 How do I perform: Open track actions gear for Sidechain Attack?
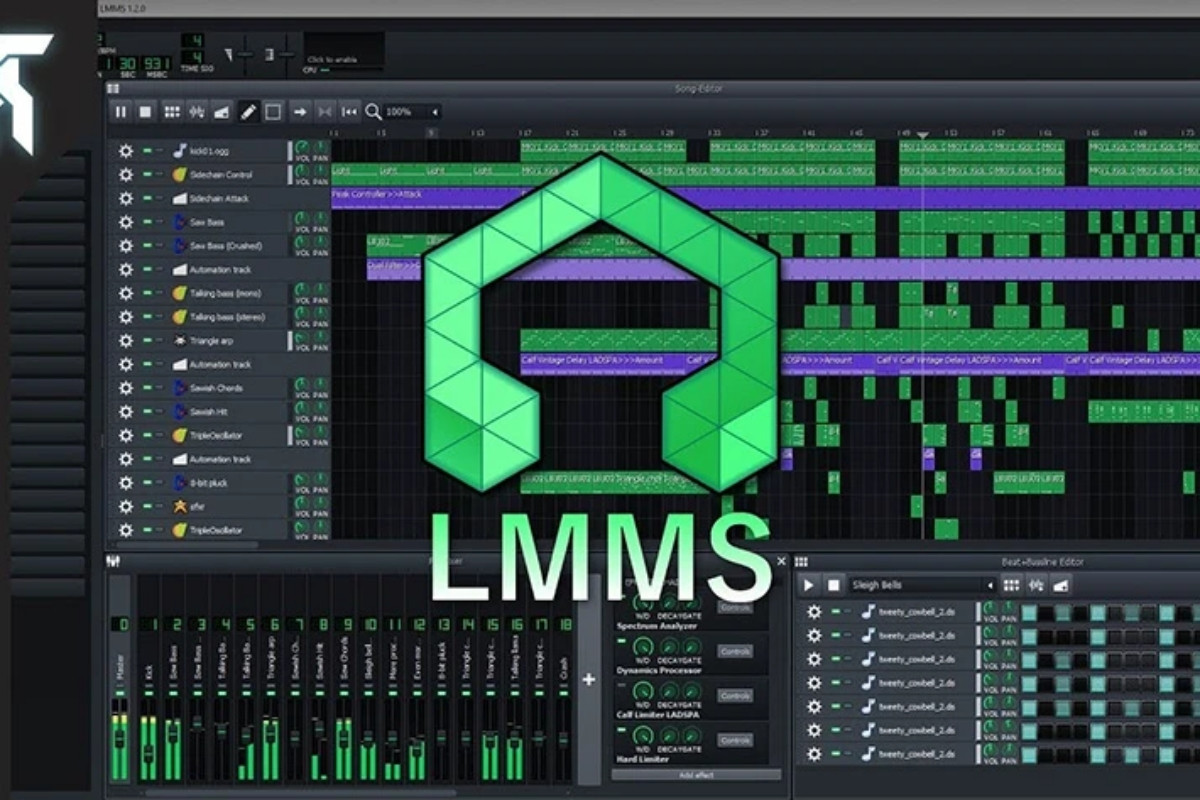coord(125,198)
